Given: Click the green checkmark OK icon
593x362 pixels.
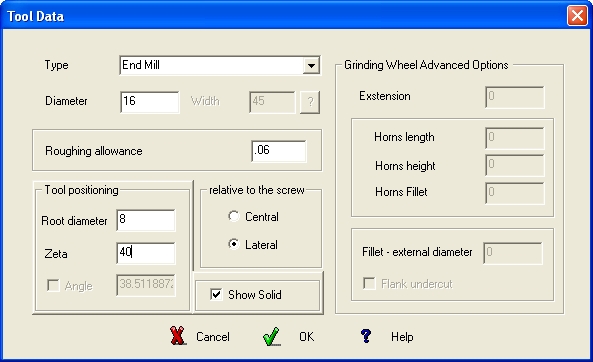Looking at the screenshot, I should coord(272,336).
